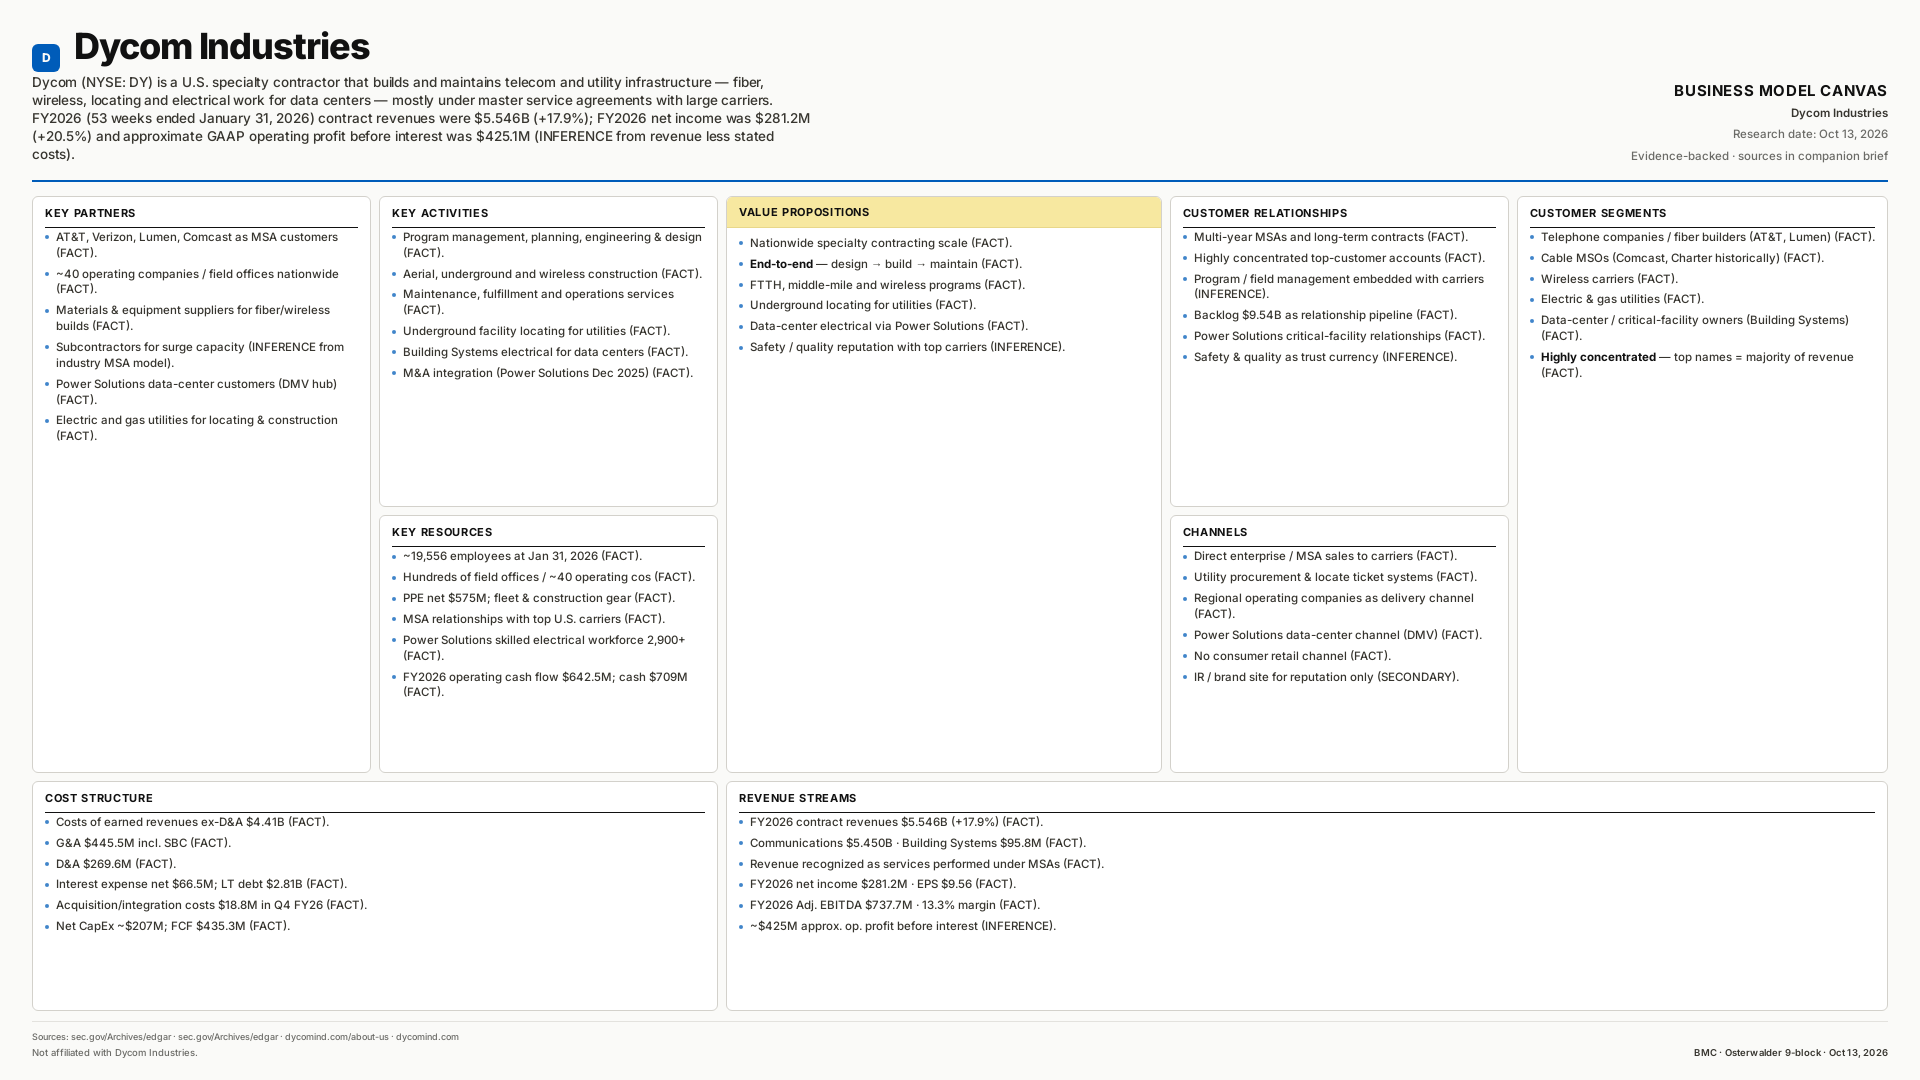Click Evidence-backed sources in companion brief
Image resolution: width=1920 pixels, height=1080 pixels.
1759,156
